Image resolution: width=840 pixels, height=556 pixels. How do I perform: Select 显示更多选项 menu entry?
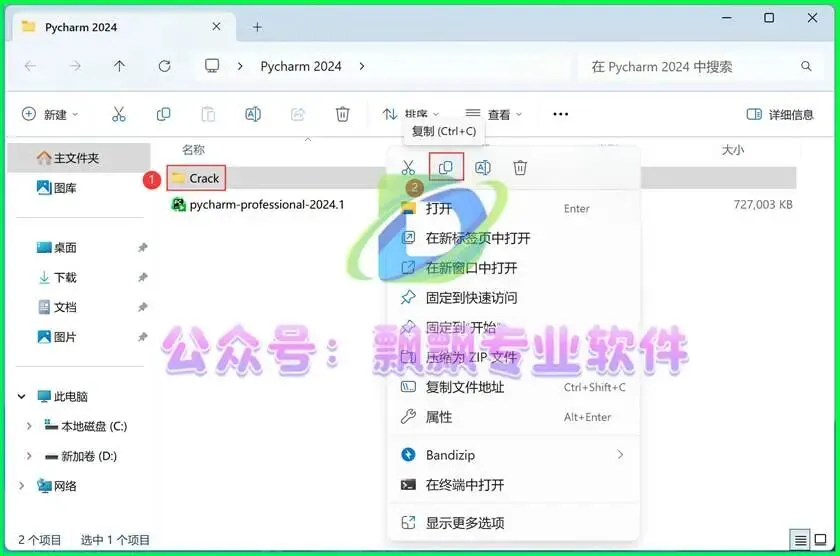tap(513, 523)
